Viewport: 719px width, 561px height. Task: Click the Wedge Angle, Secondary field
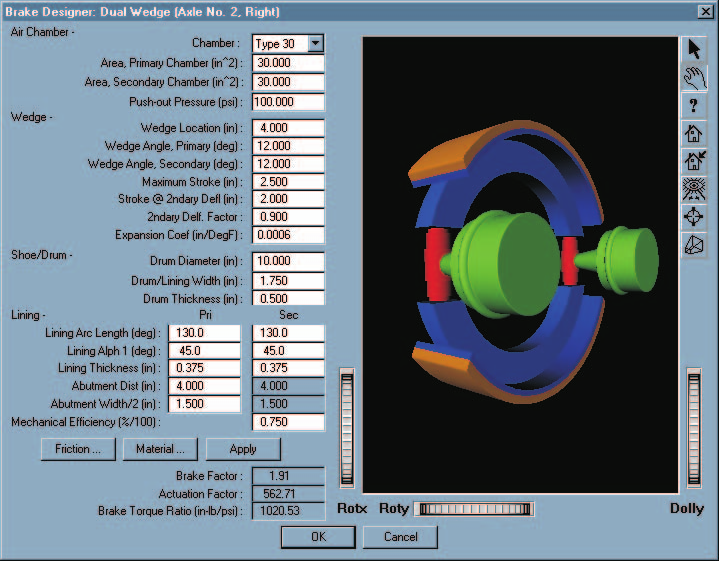[288, 164]
